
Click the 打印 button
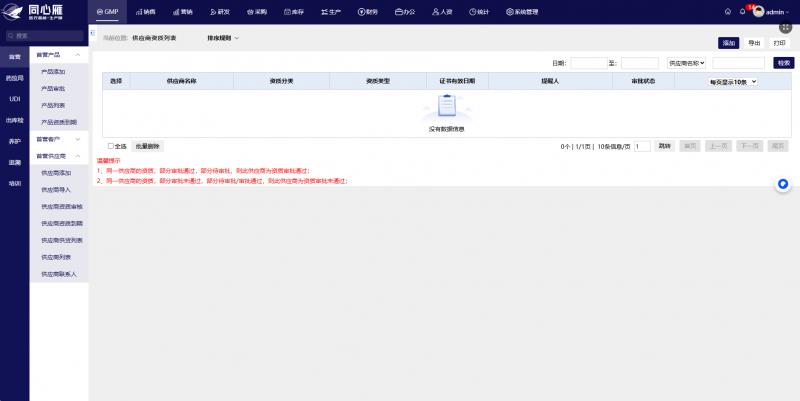click(779, 43)
